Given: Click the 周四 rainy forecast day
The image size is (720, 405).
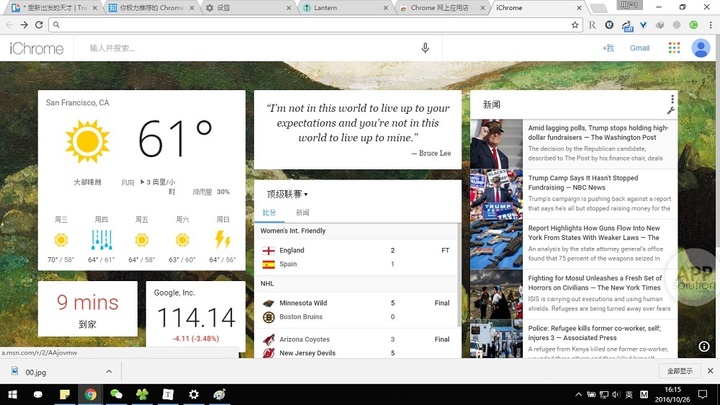Looking at the screenshot, I should [x=101, y=239].
